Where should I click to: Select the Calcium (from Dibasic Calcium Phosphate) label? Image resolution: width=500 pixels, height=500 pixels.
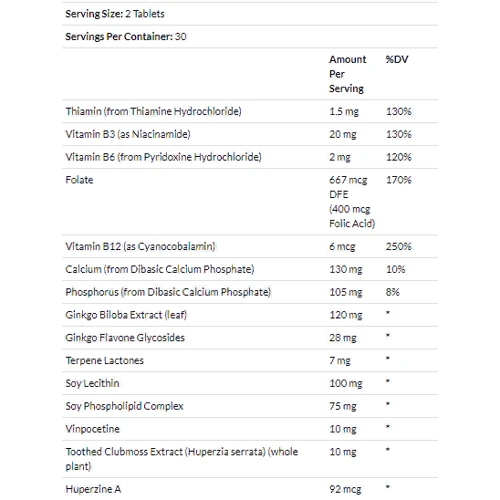(x=160, y=269)
